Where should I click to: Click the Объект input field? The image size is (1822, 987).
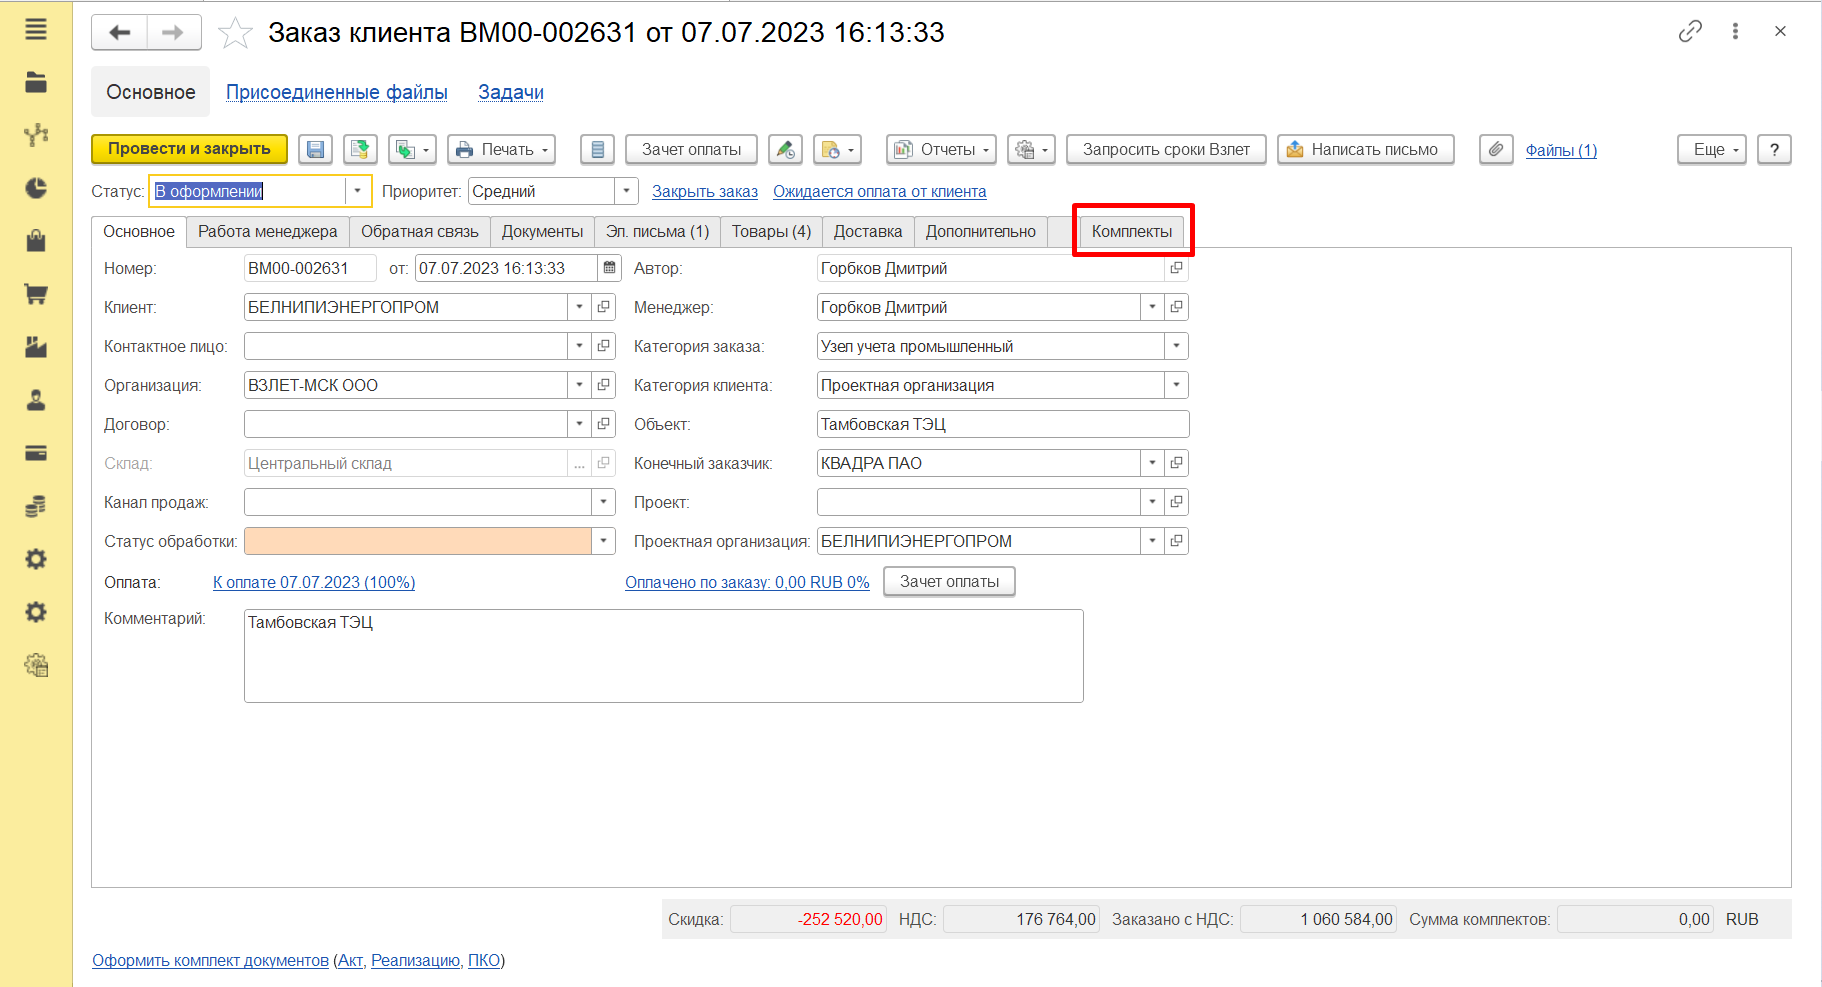pos(1003,424)
